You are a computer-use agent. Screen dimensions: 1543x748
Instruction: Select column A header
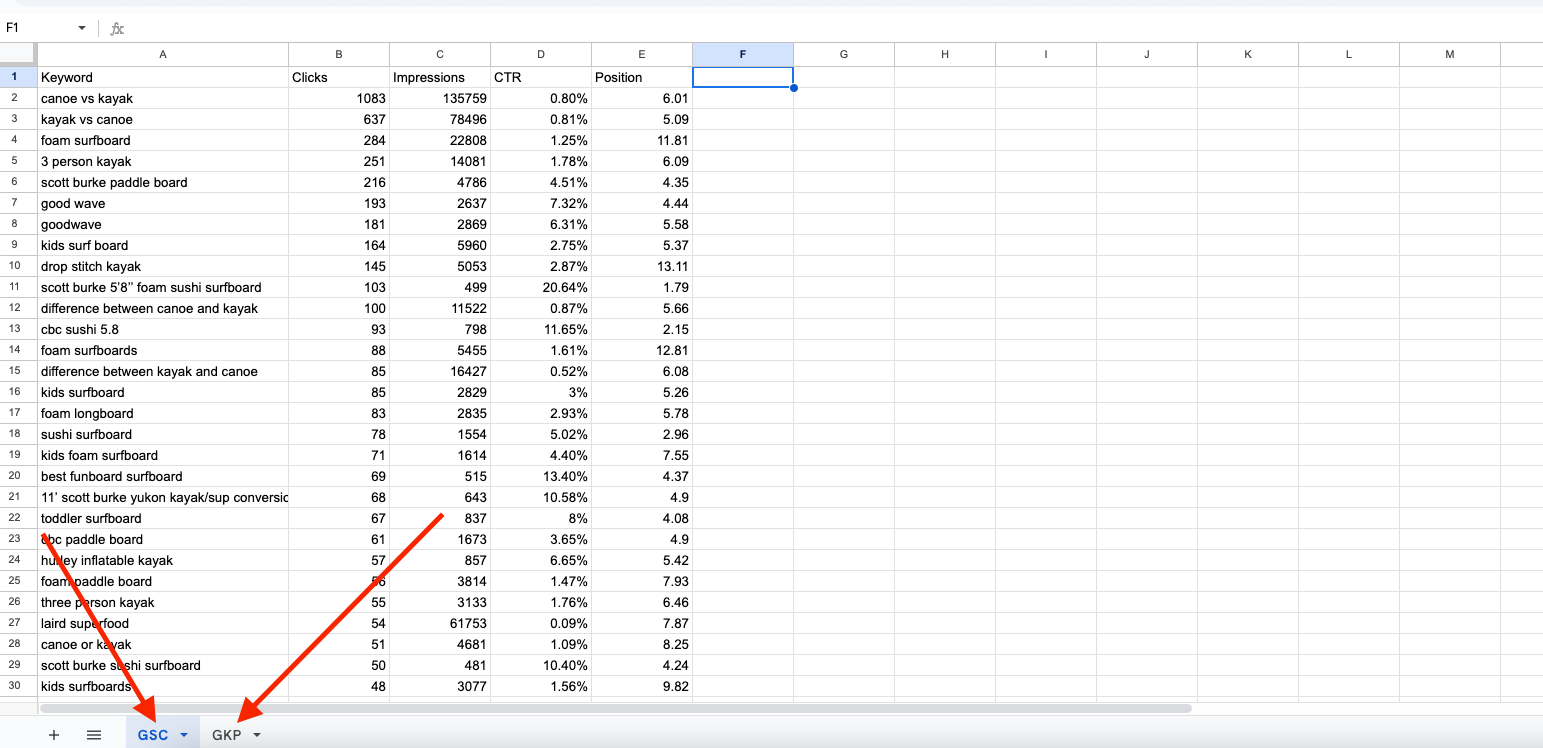163,54
